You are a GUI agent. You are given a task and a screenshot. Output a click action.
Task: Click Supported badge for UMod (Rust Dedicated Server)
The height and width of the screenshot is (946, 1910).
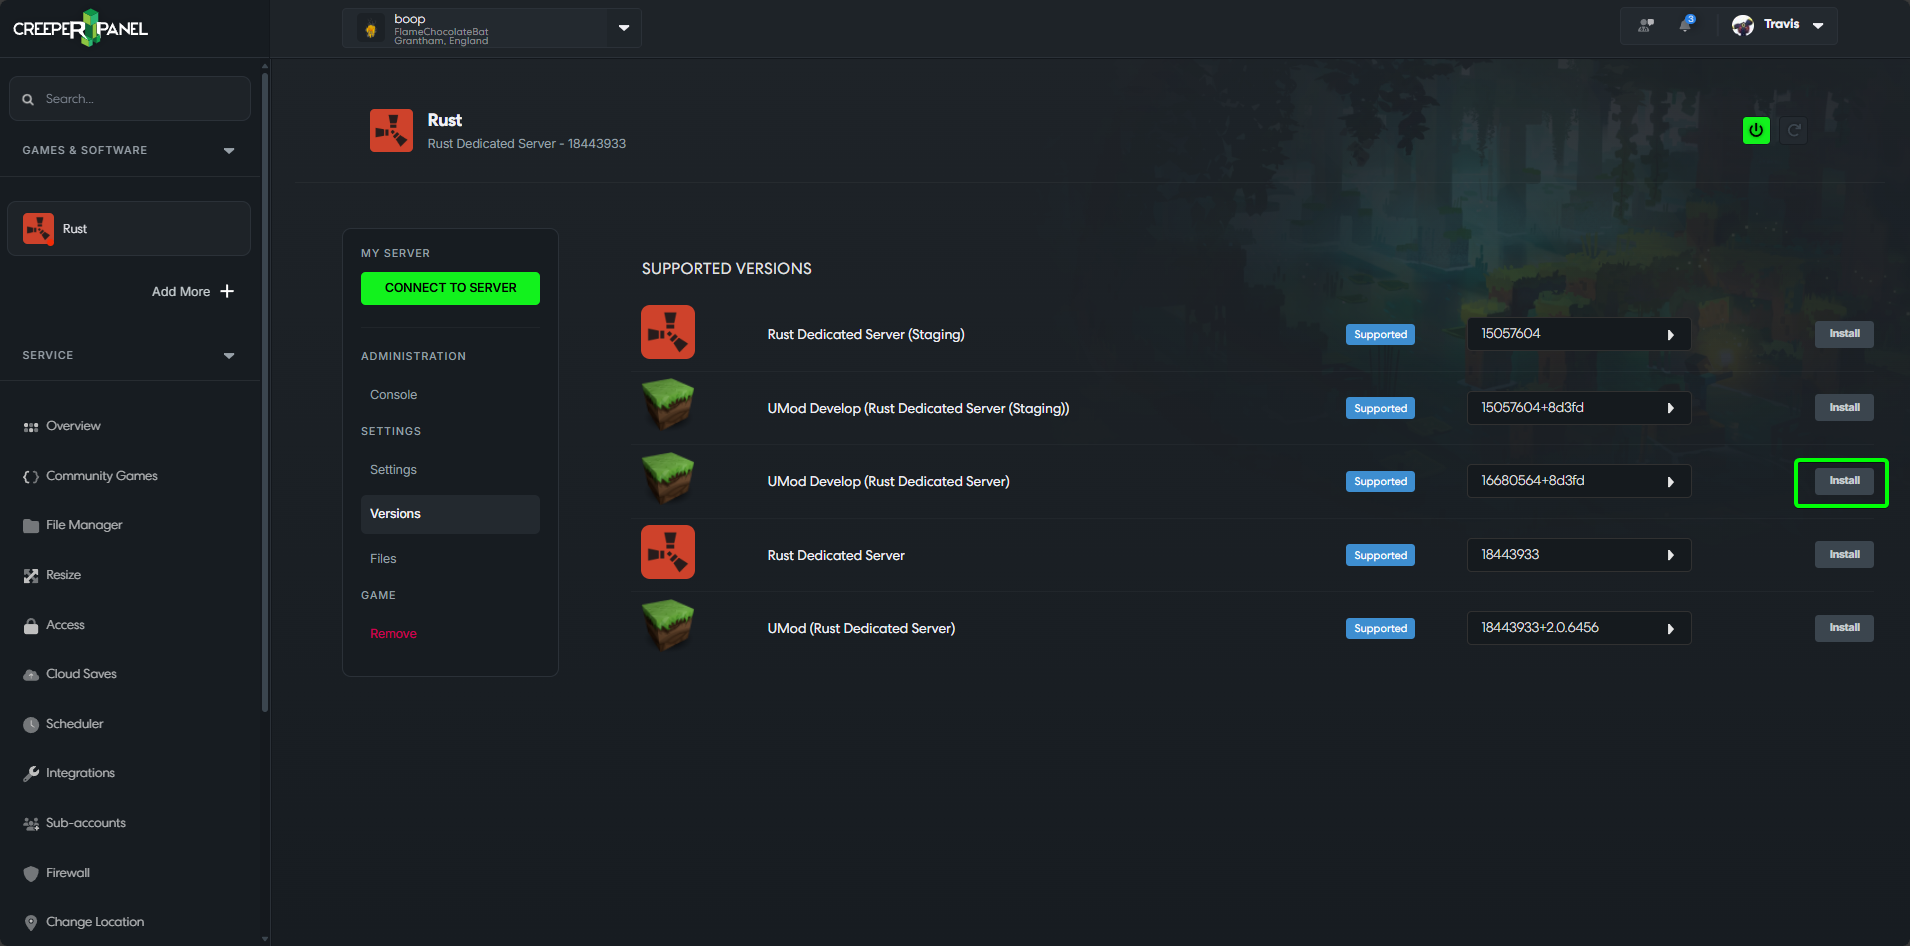pos(1380,629)
